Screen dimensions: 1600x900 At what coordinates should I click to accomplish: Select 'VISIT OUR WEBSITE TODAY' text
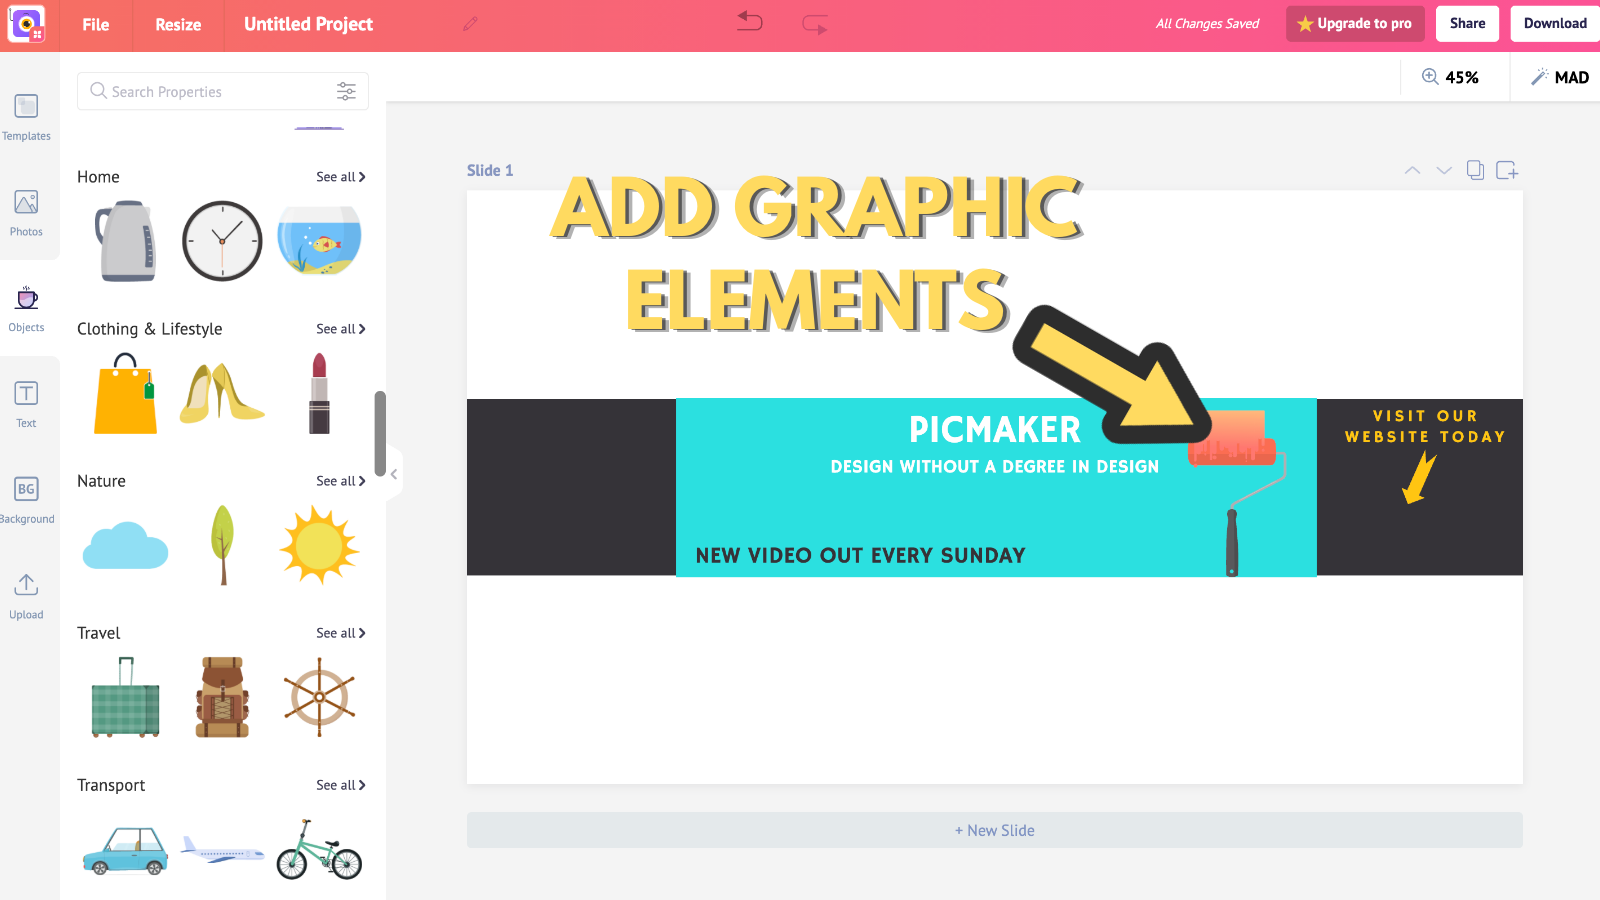(1425, 426)
